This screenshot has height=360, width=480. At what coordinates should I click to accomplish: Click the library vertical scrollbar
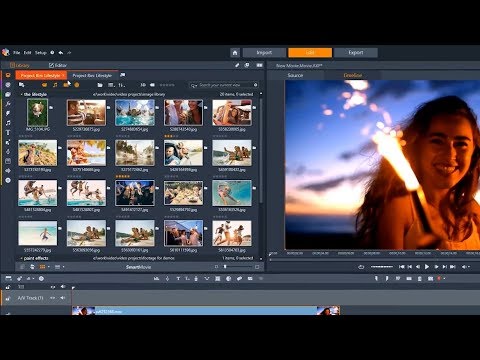pyautogui.click(x=261, y=150)
